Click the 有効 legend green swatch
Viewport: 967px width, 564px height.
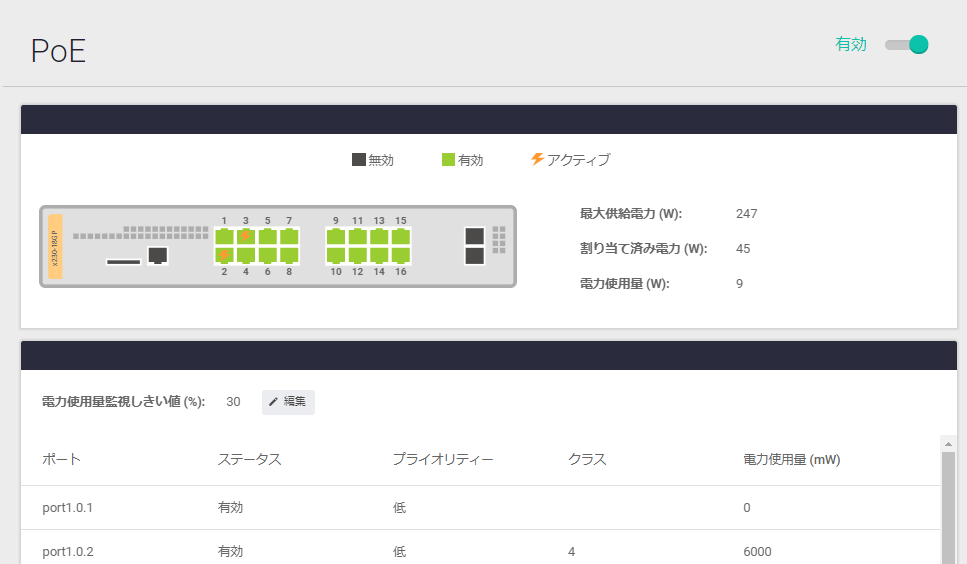[x=449, y=160]
